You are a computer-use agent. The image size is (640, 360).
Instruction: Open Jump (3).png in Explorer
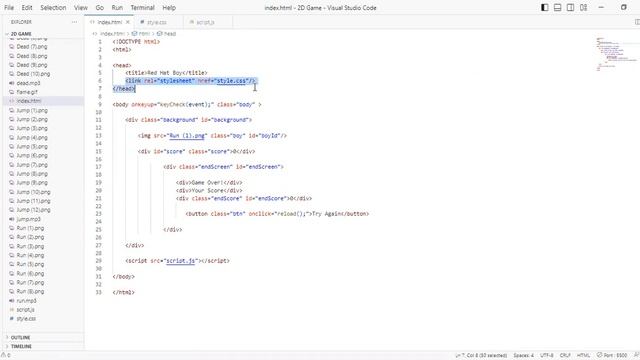coord(32,129)
